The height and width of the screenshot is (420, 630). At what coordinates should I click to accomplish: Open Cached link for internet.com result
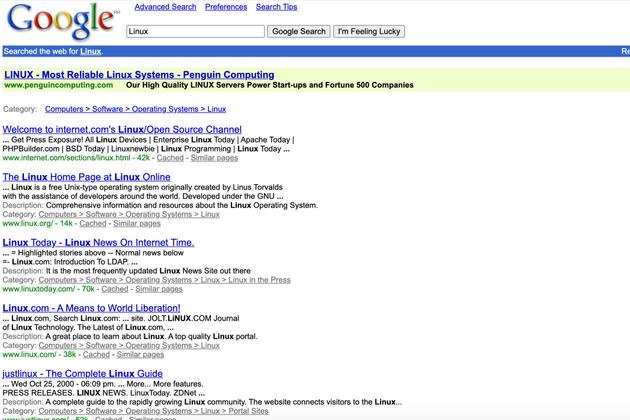(x=170, y=158)
